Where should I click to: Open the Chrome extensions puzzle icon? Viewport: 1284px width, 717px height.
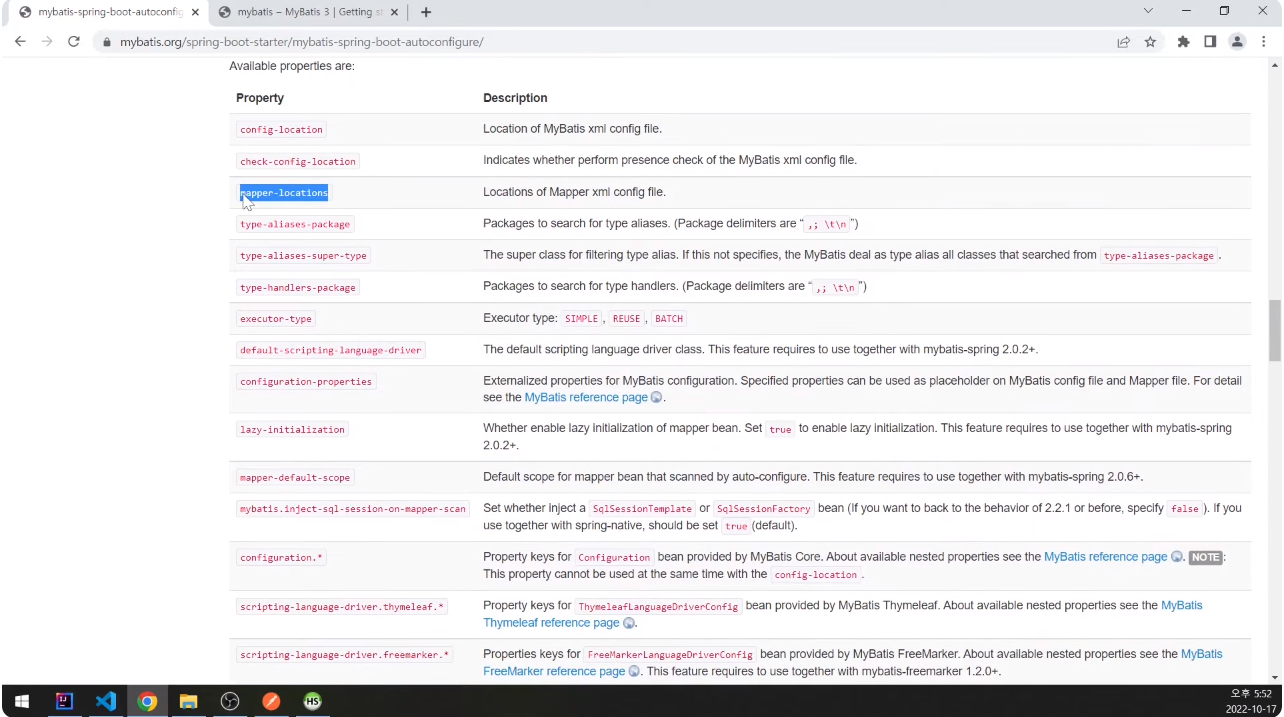pos(1184,42)
